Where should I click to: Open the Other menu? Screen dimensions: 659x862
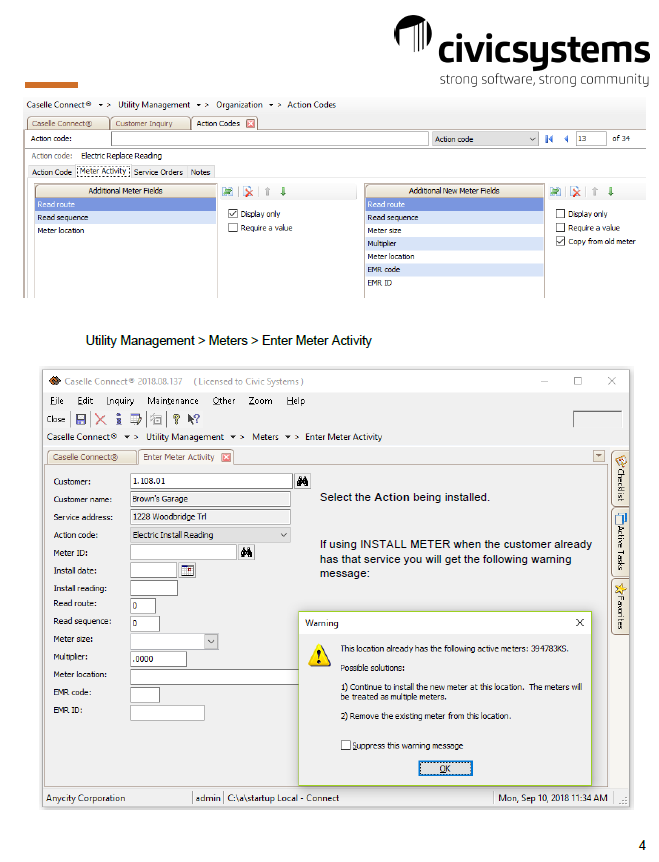(224, 401)
